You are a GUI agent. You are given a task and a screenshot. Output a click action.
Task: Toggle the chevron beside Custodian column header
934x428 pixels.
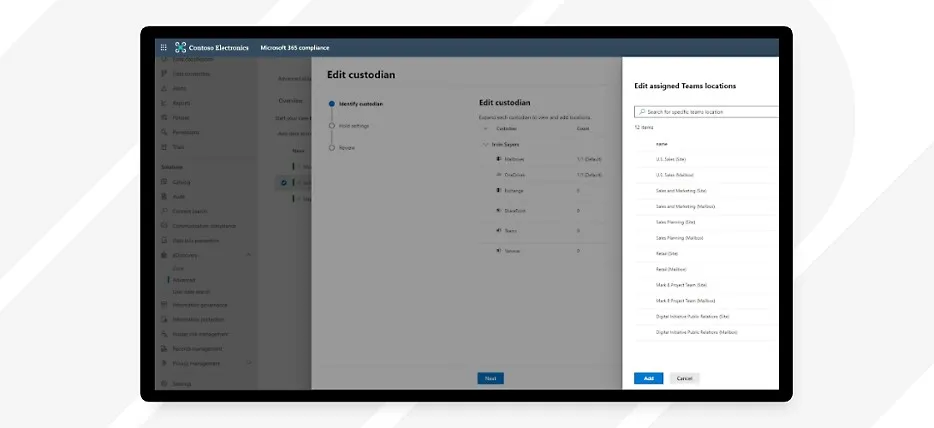(485, 129)
